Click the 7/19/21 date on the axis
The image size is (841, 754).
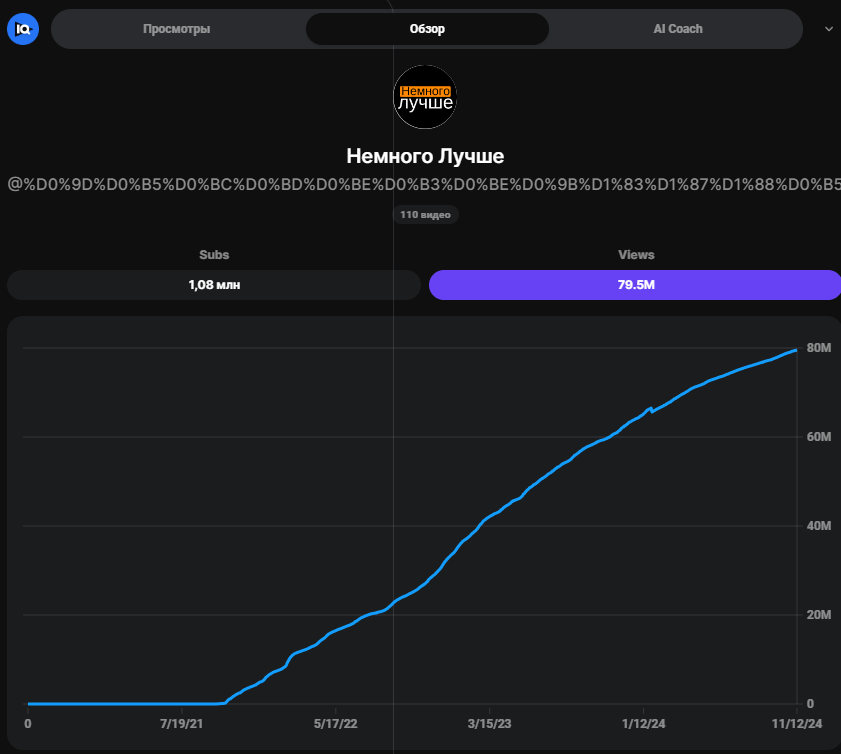(181, 723)
